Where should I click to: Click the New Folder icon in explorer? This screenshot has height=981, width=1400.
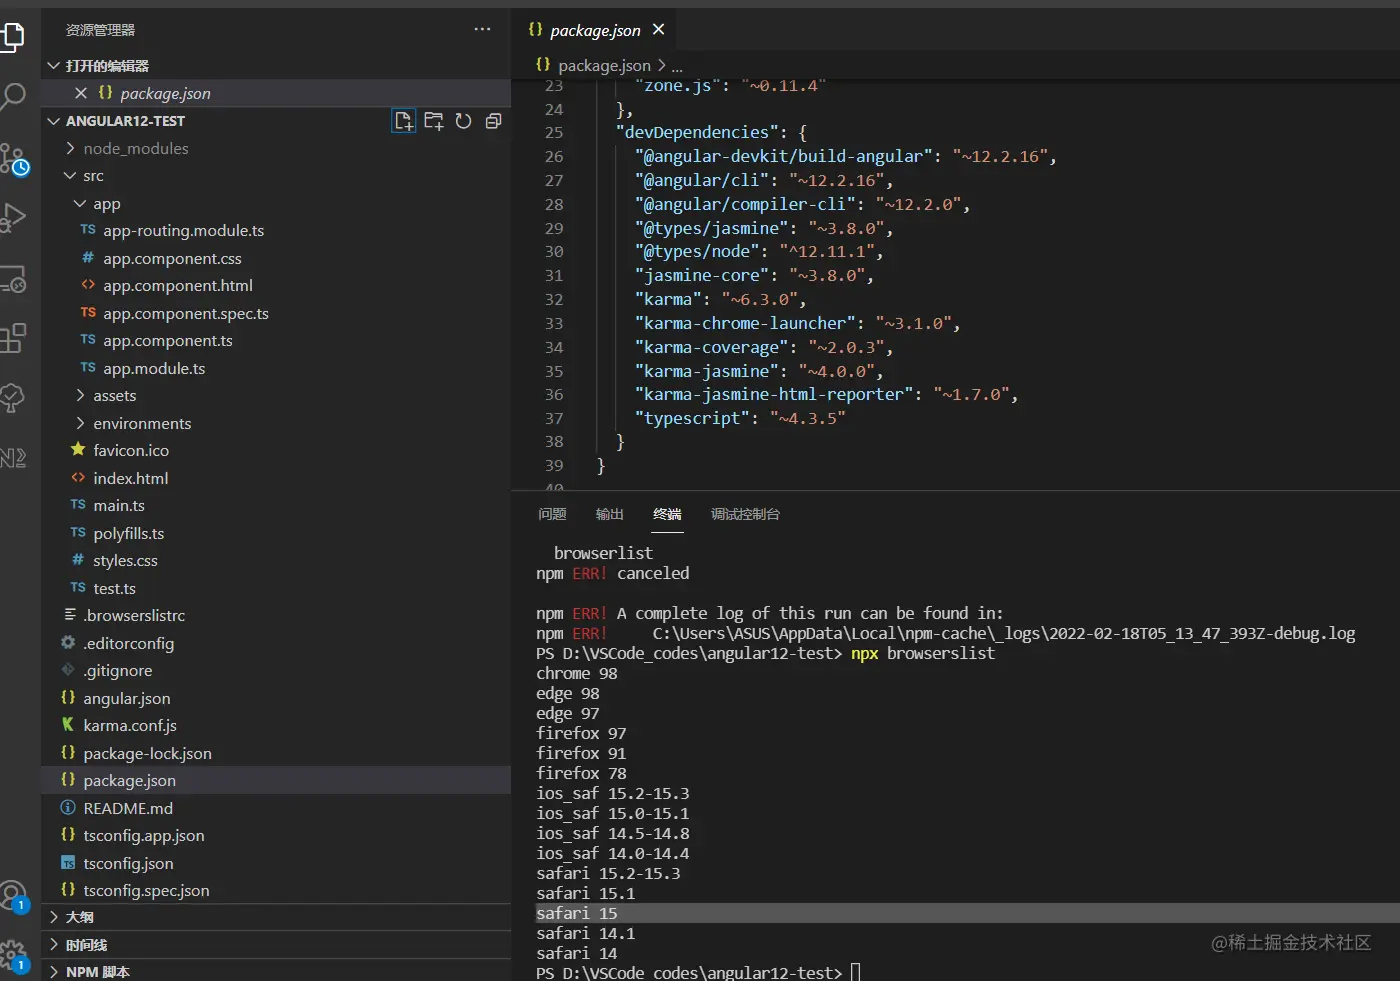434,121
